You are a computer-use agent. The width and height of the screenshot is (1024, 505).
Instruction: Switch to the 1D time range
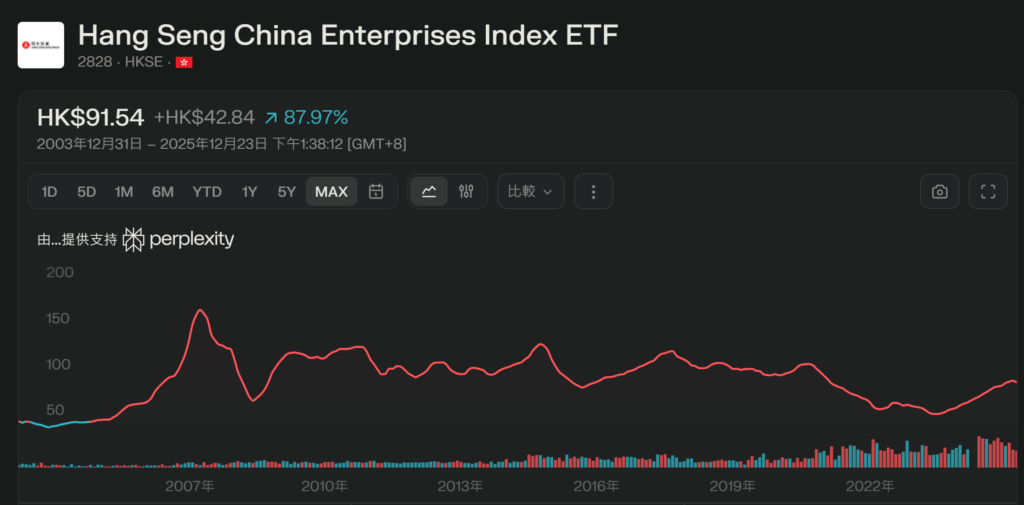coord(49,192)
